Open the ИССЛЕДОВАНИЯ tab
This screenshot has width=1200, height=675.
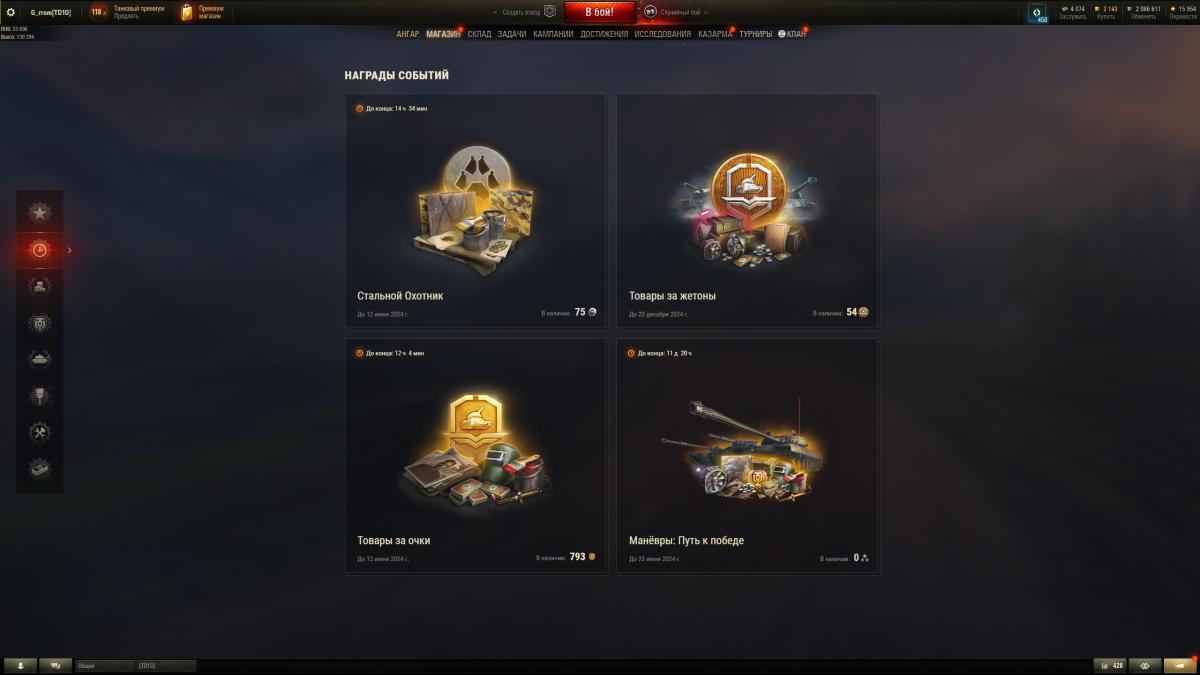[662, 34]
